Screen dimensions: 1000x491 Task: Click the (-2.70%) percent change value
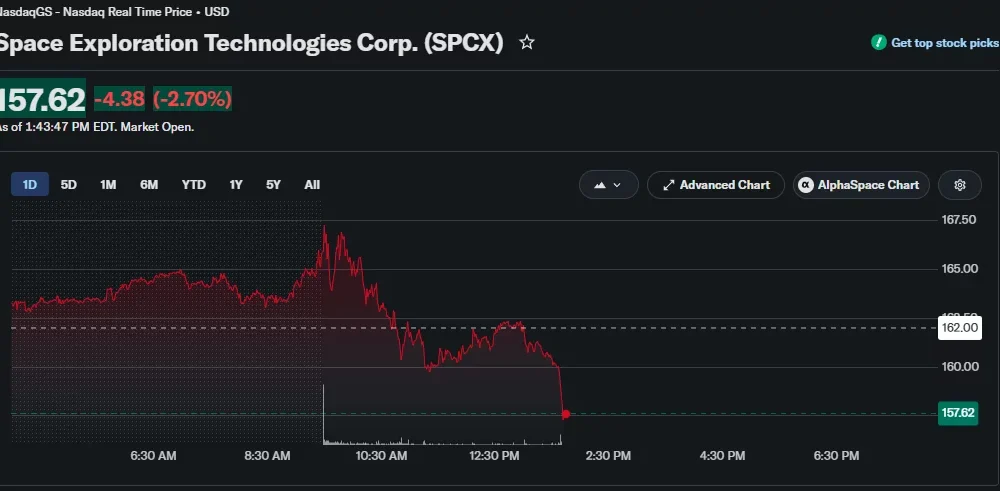192,99
